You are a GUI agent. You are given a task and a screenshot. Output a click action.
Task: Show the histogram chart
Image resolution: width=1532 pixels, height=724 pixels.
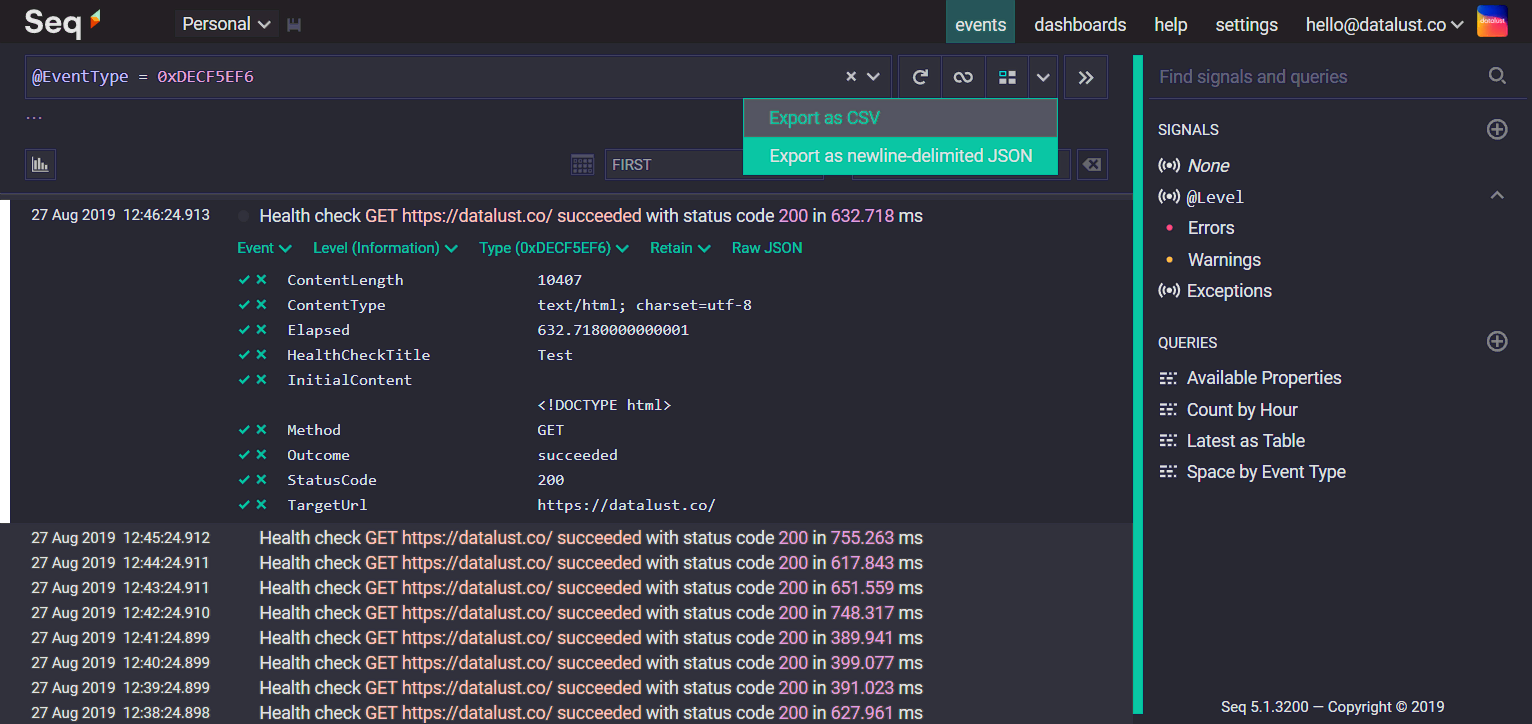point(40,164)
